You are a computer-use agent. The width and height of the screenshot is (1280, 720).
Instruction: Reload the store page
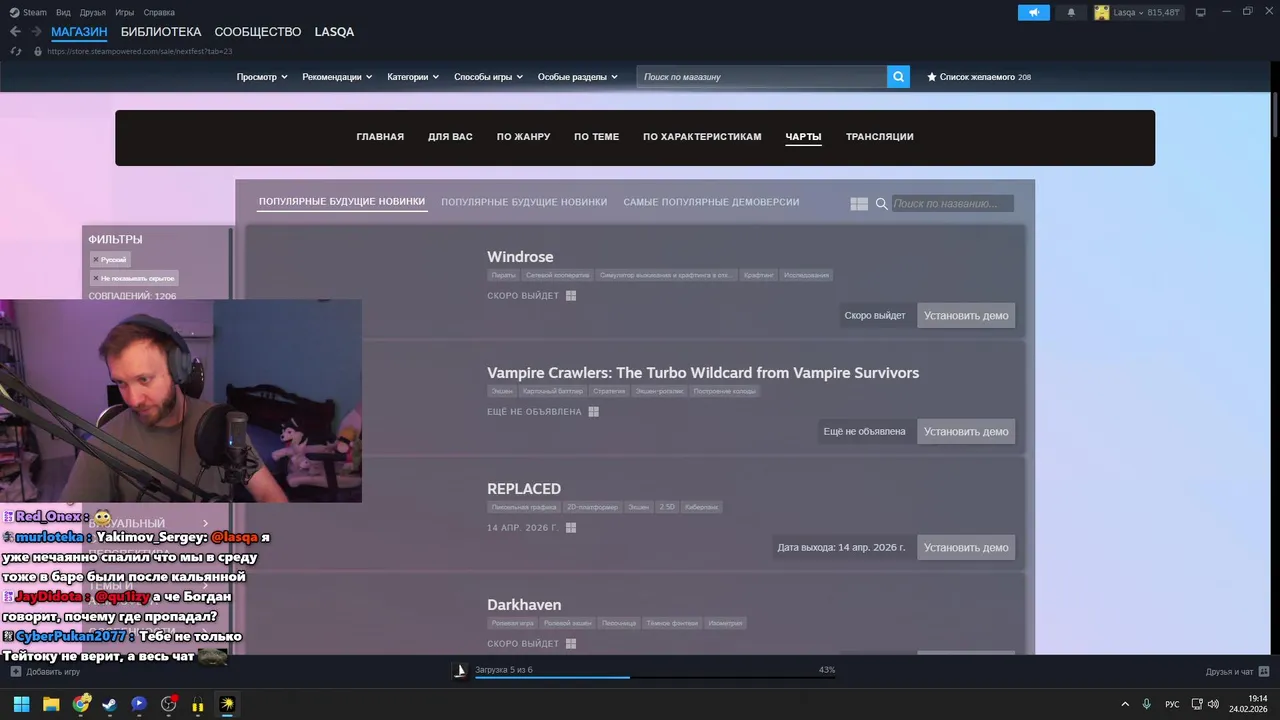(15, 51)
